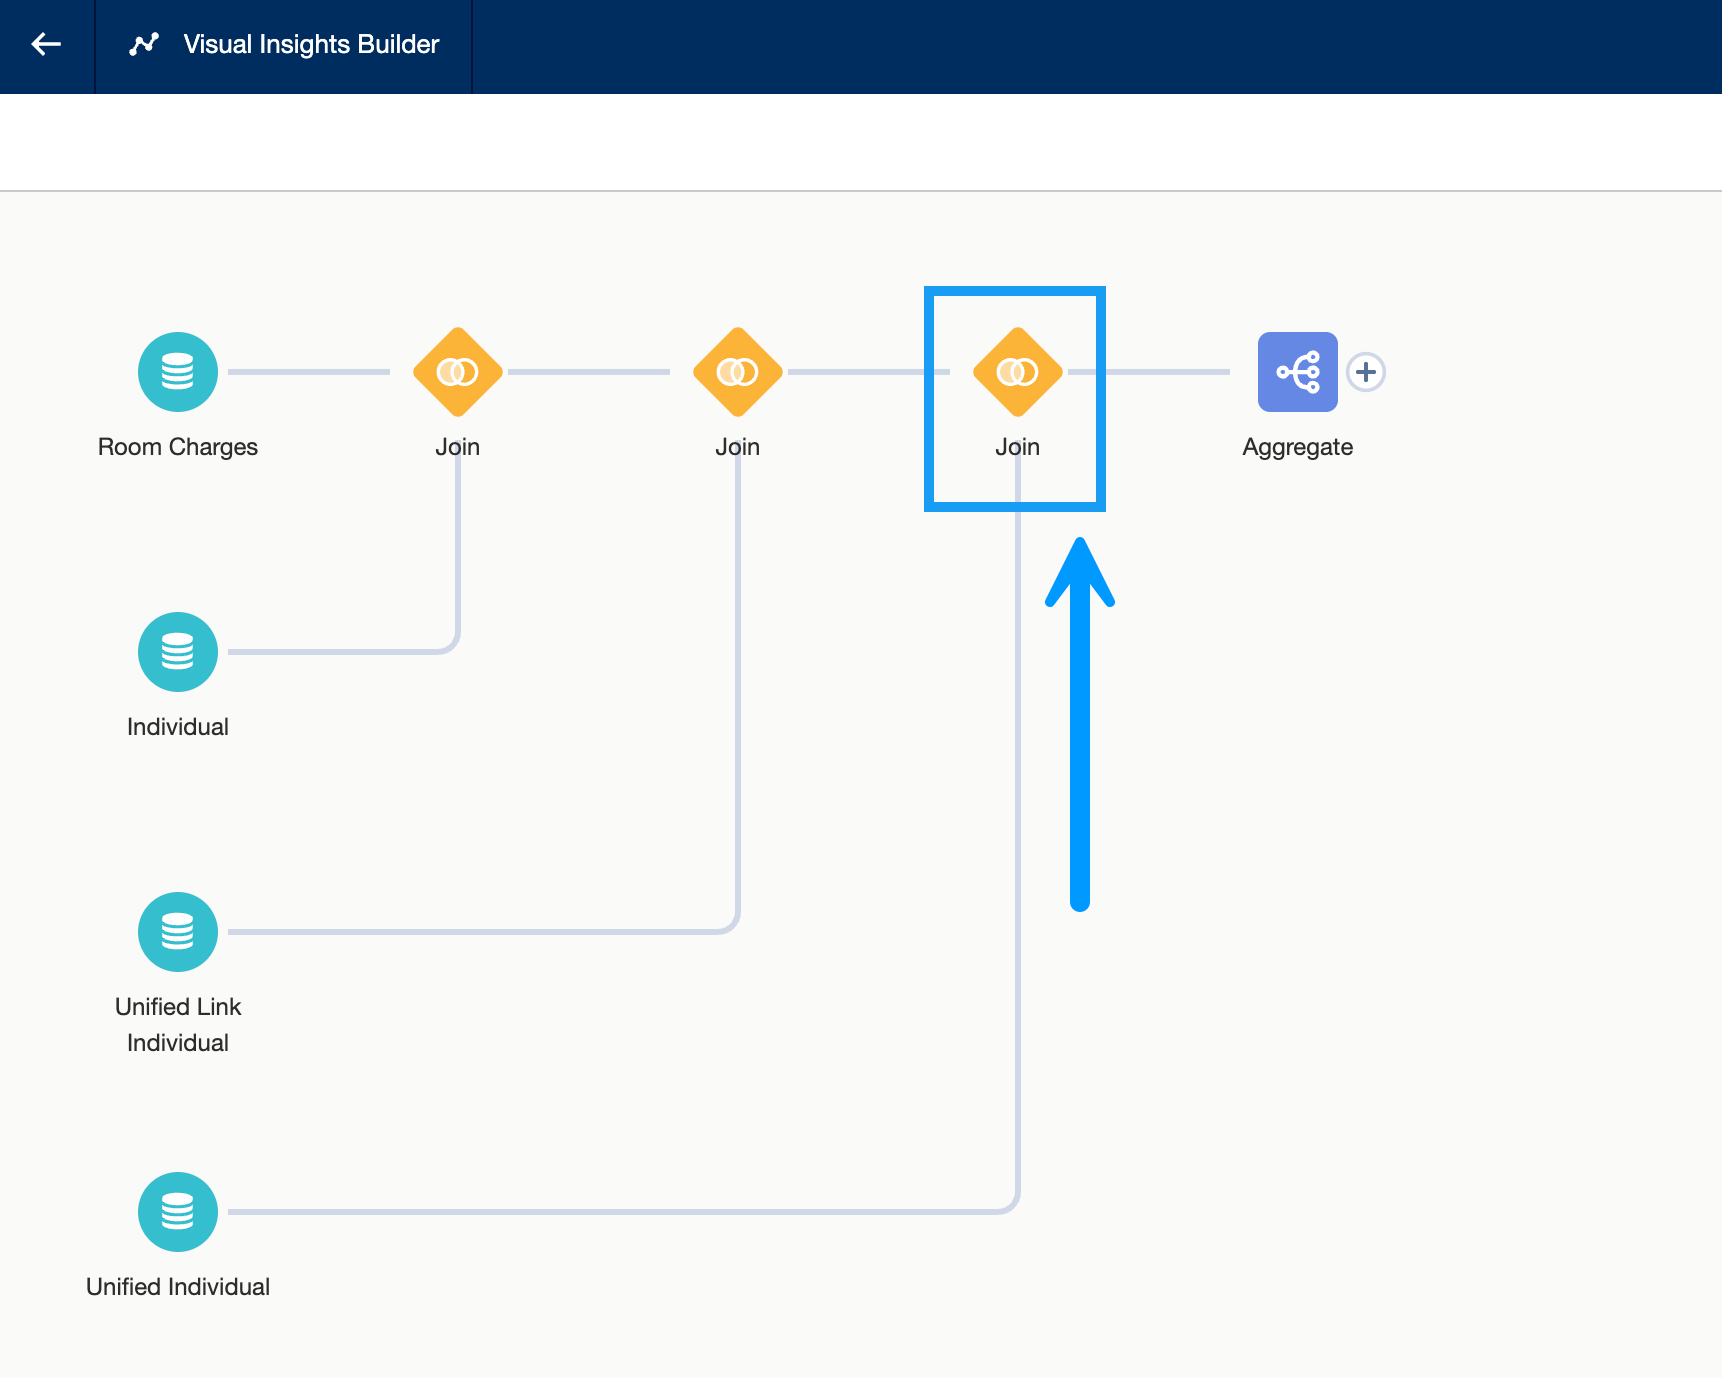Click the Visual Insights Builder graph icon
This screenshot has width=1722, height=1378.
(144, 44)
